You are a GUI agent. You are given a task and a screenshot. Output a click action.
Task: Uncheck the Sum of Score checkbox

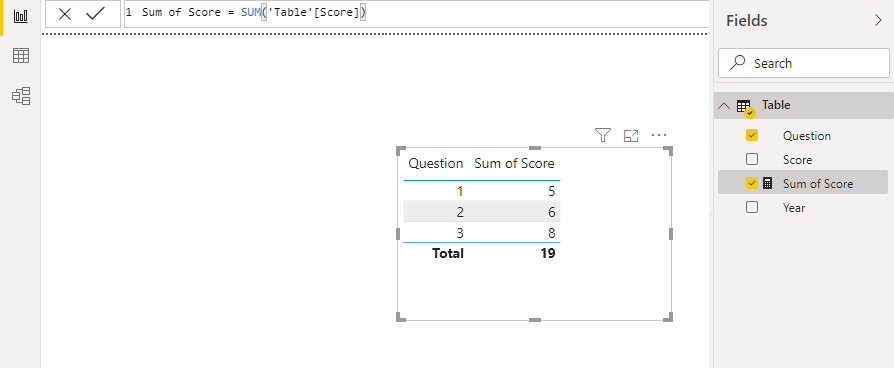tap(752, 183)
